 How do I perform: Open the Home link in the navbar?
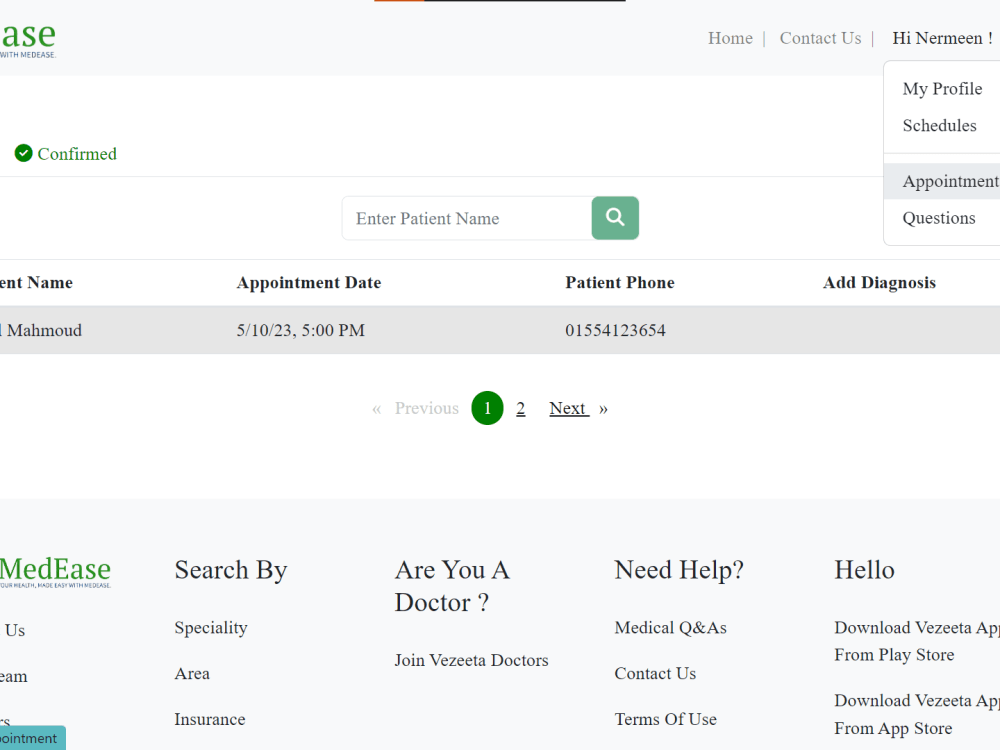point(730,38)
